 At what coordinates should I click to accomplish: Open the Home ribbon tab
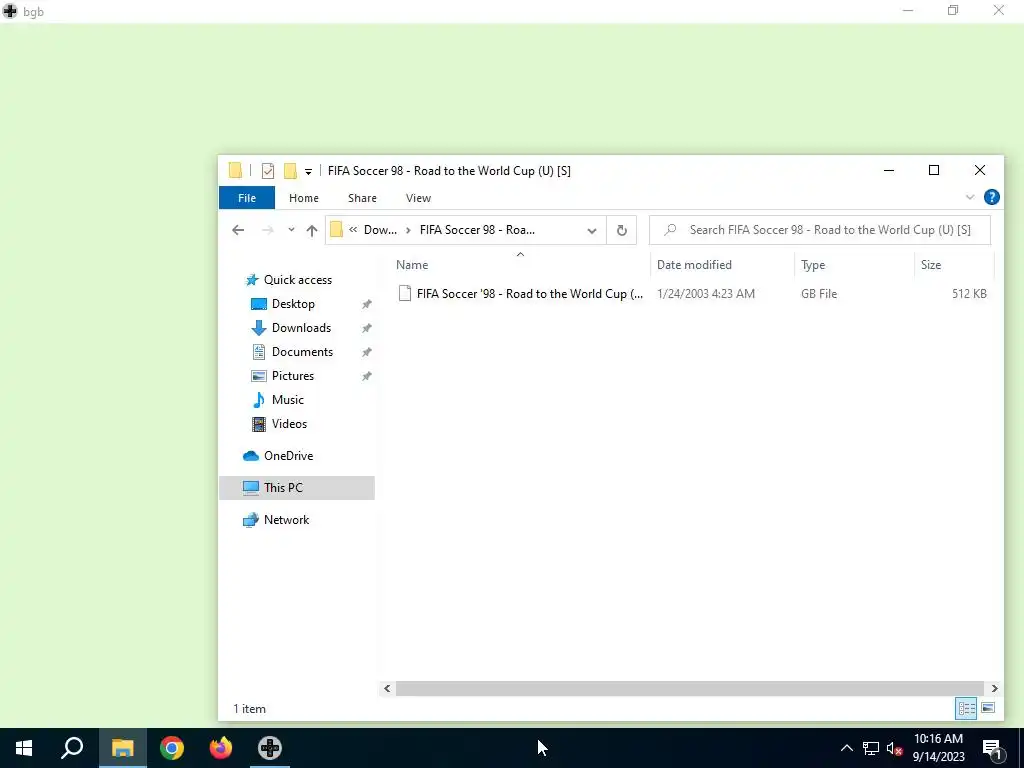click(x=304, y=198)
